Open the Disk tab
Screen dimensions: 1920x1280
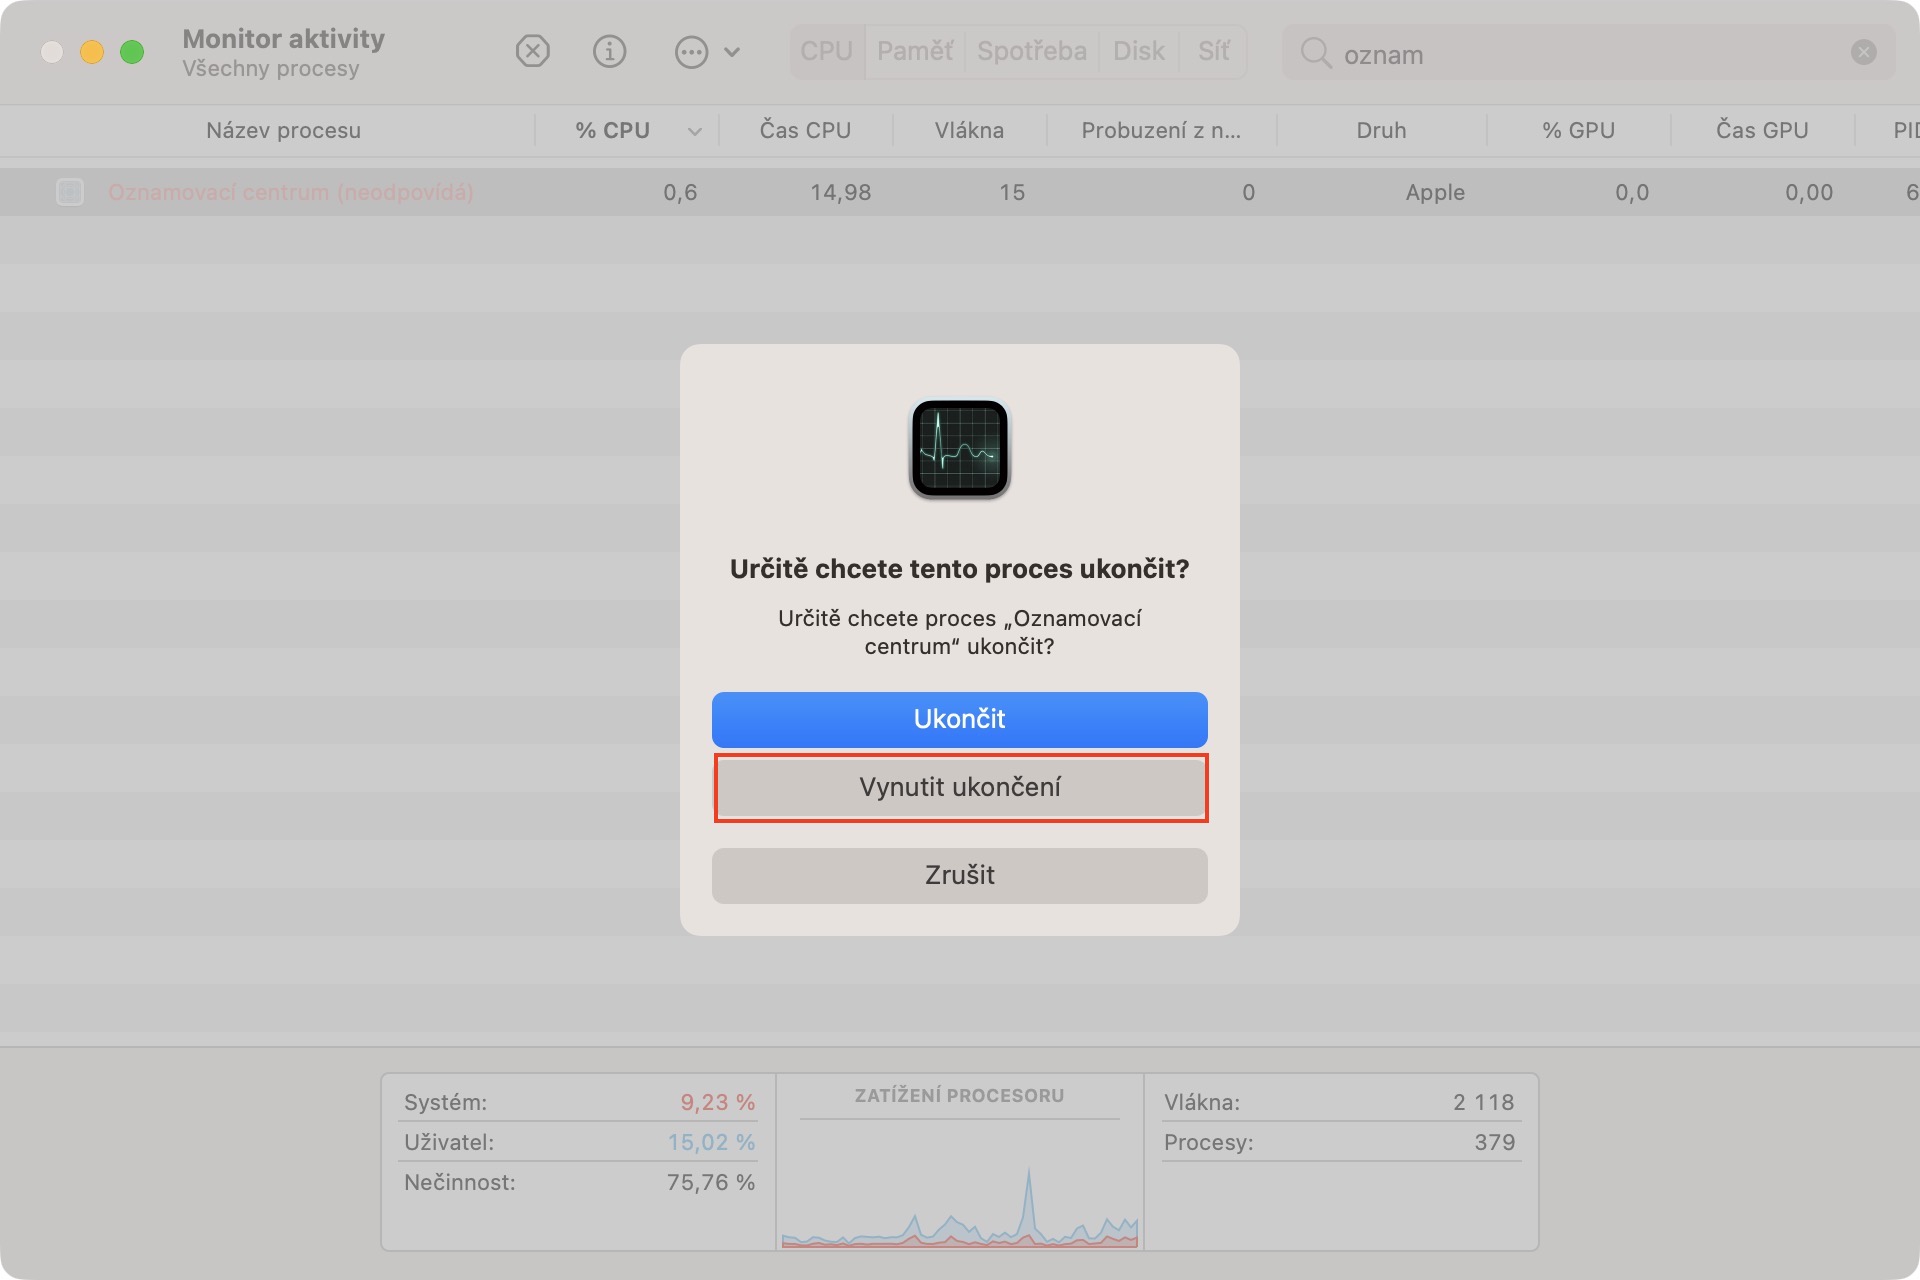(1138, 51)
